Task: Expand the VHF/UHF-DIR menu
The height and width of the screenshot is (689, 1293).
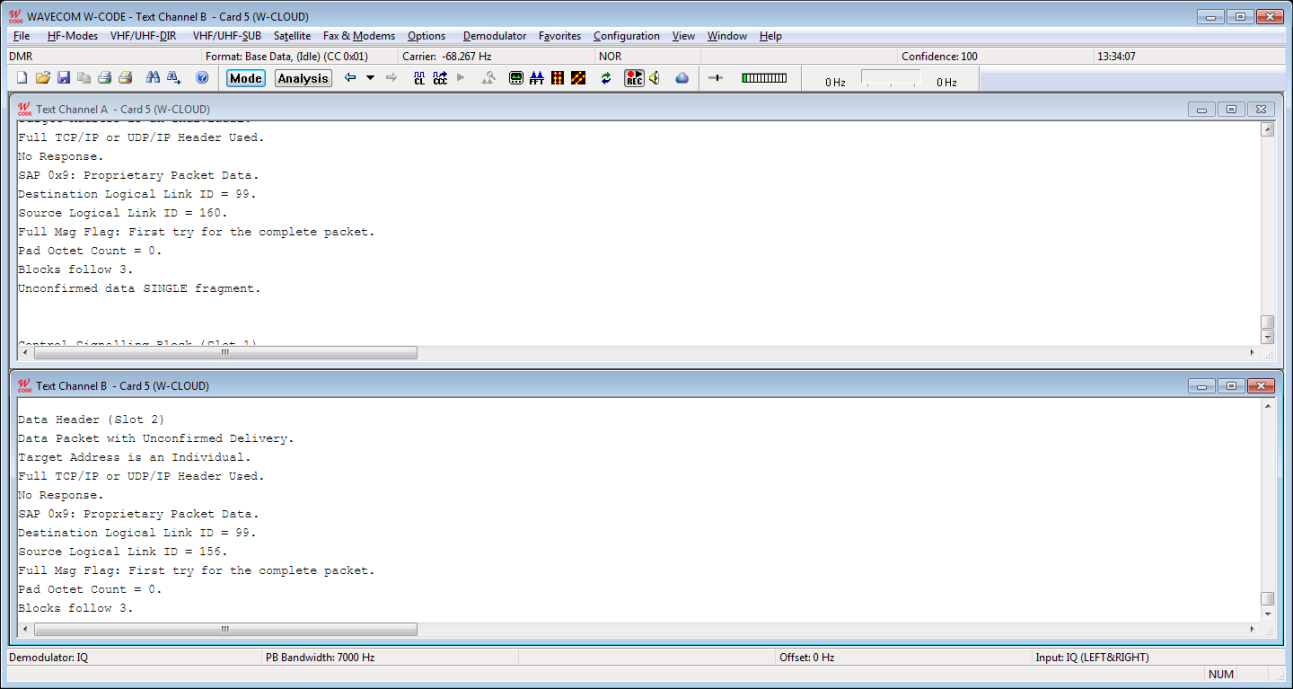Action: pos(143,36)
